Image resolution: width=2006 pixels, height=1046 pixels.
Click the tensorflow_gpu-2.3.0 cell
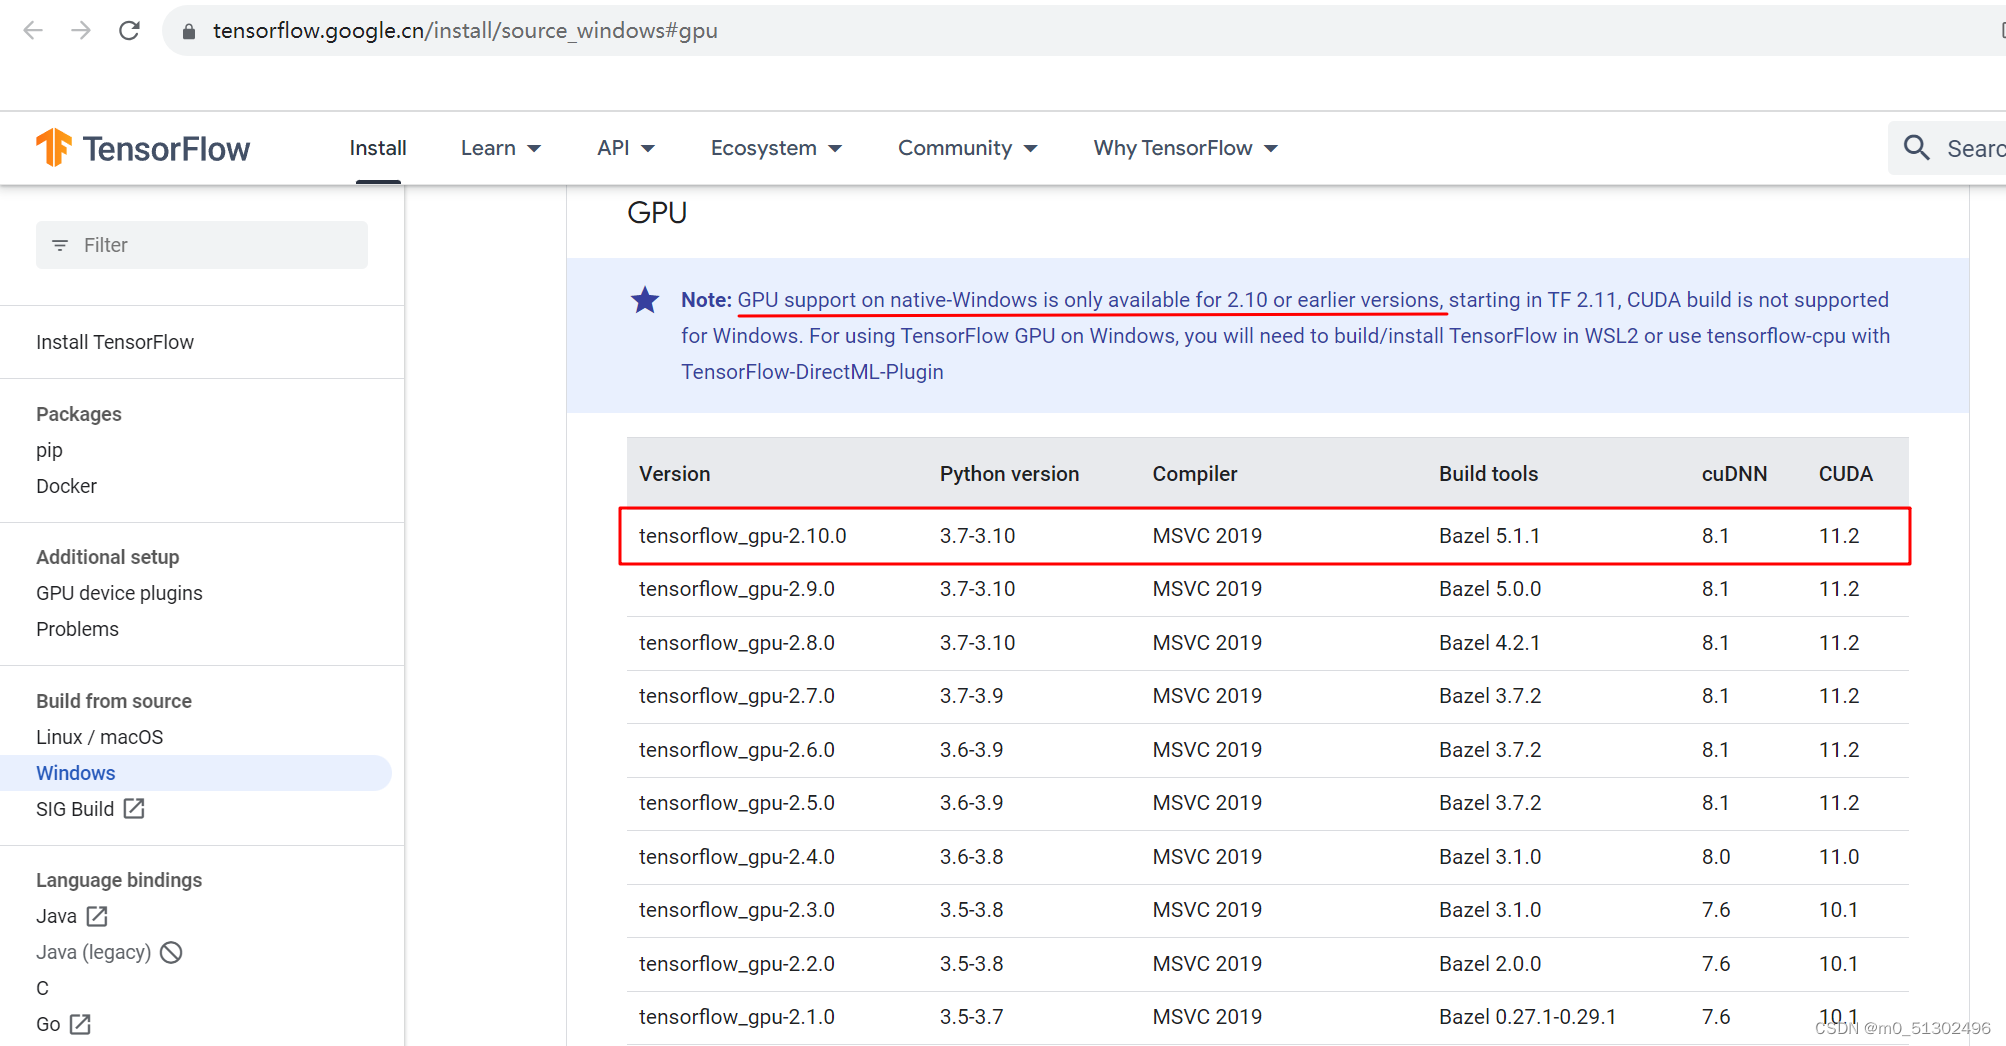pos(737,910)
